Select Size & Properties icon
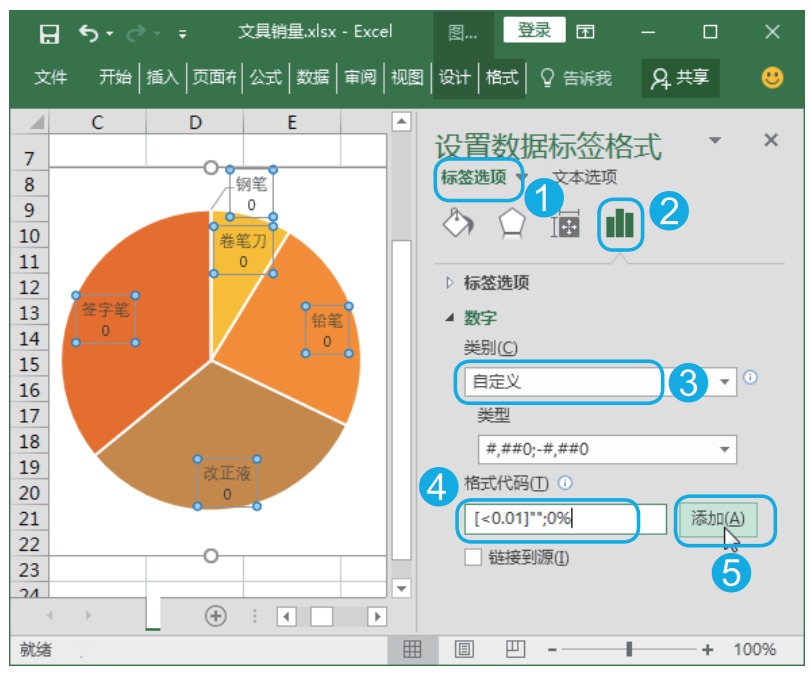Screen dimensions: 811x675 tap(565, 224)
